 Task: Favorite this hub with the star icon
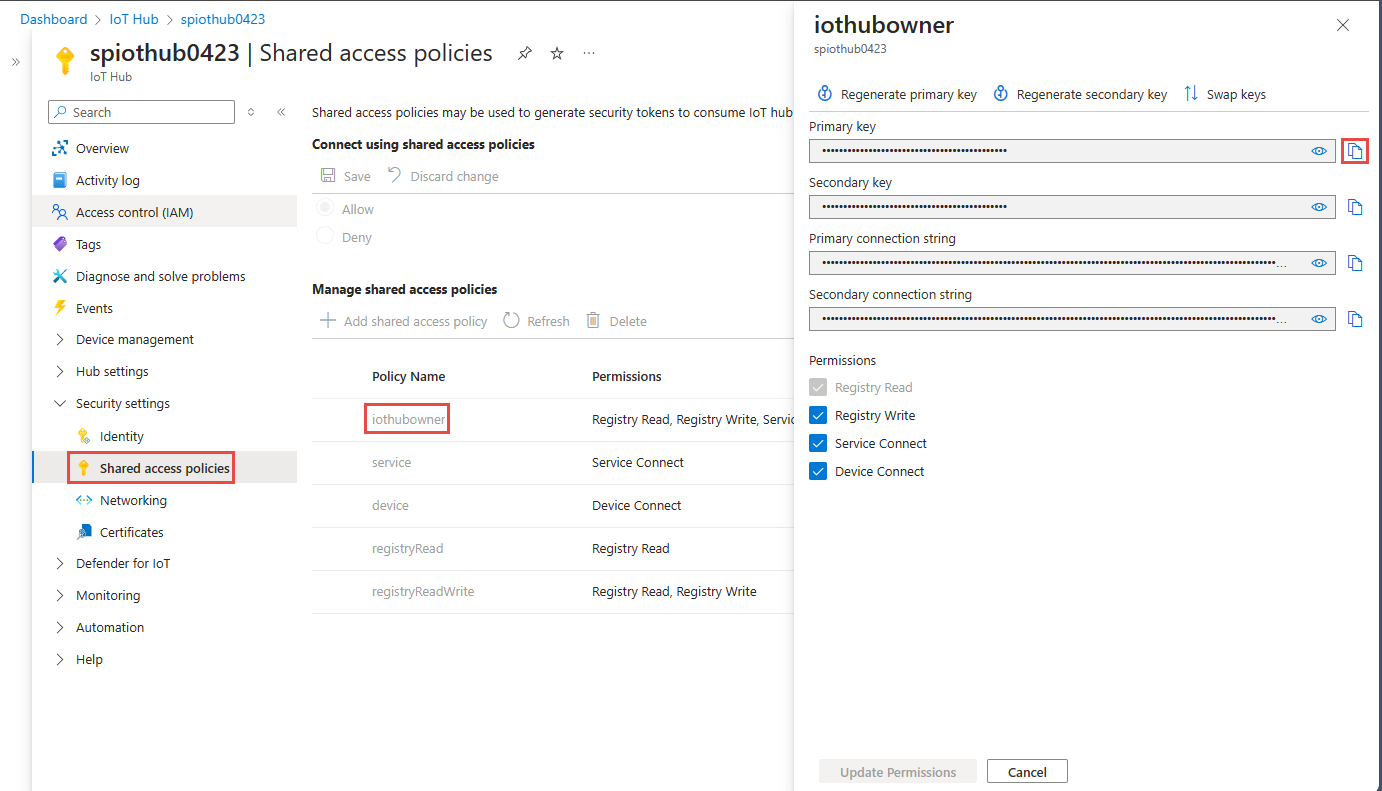557,54
